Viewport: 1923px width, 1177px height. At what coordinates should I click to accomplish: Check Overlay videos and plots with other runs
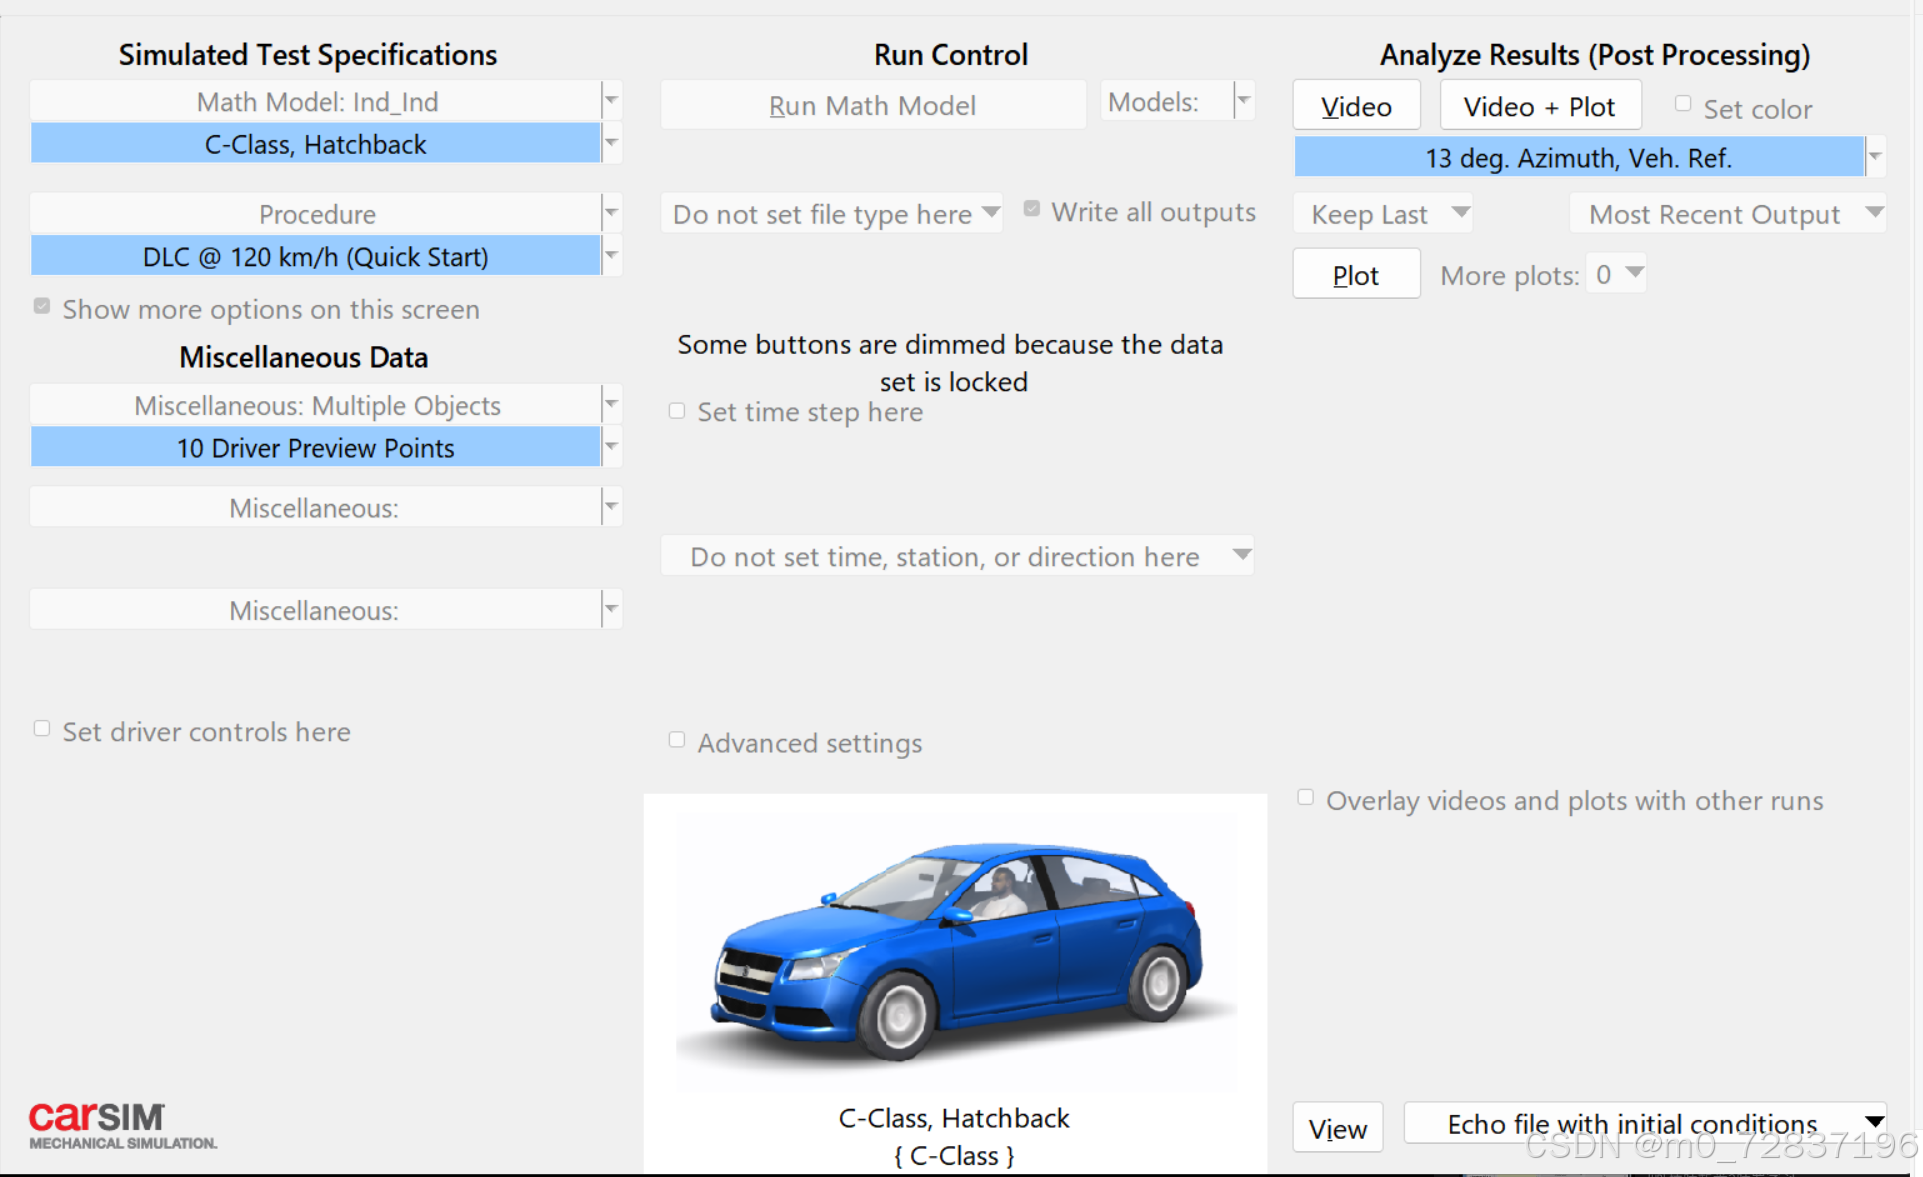(x=1305, y=798)
